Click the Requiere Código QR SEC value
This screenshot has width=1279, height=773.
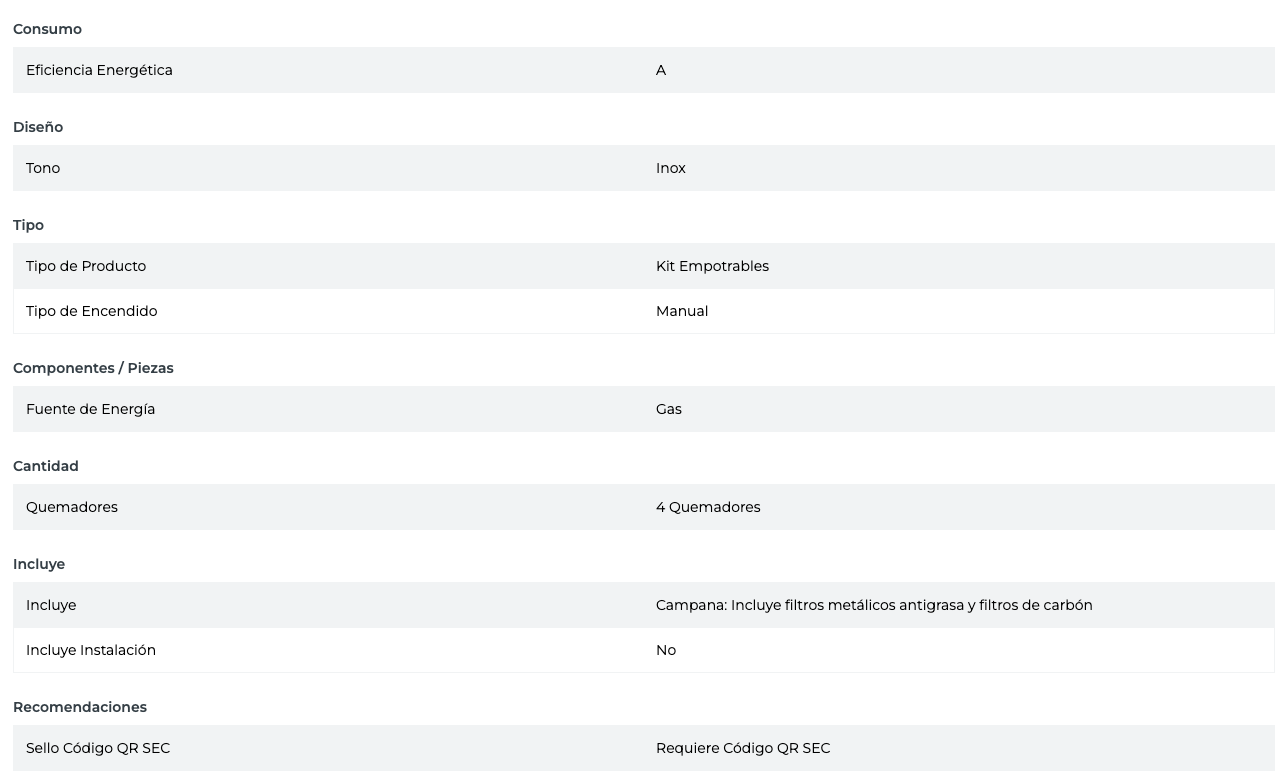(x=743, y=748)
